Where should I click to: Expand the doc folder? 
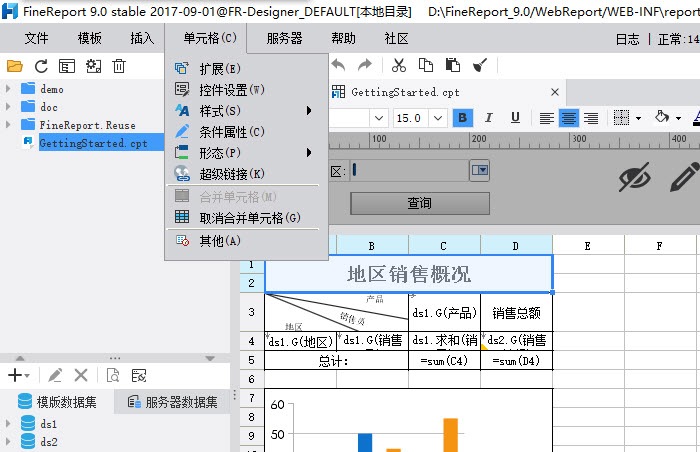(8, 107)
